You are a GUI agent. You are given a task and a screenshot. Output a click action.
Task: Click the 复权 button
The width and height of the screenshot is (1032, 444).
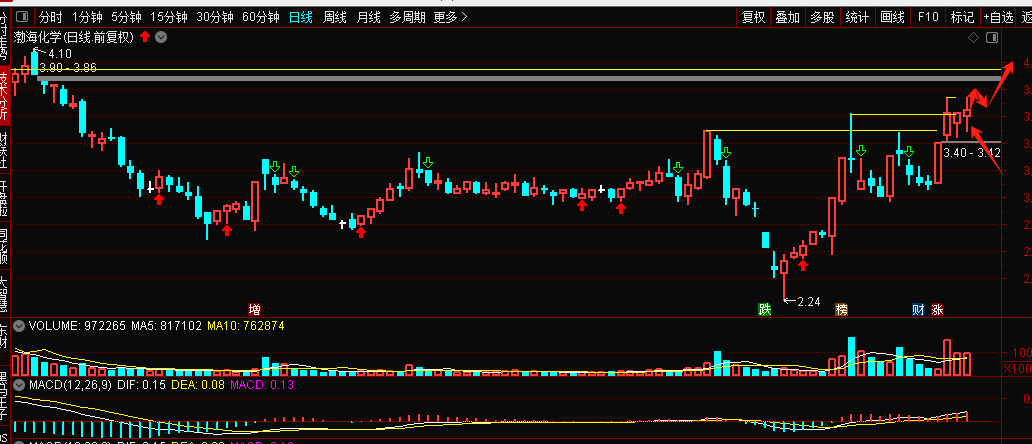pos(754,17)
